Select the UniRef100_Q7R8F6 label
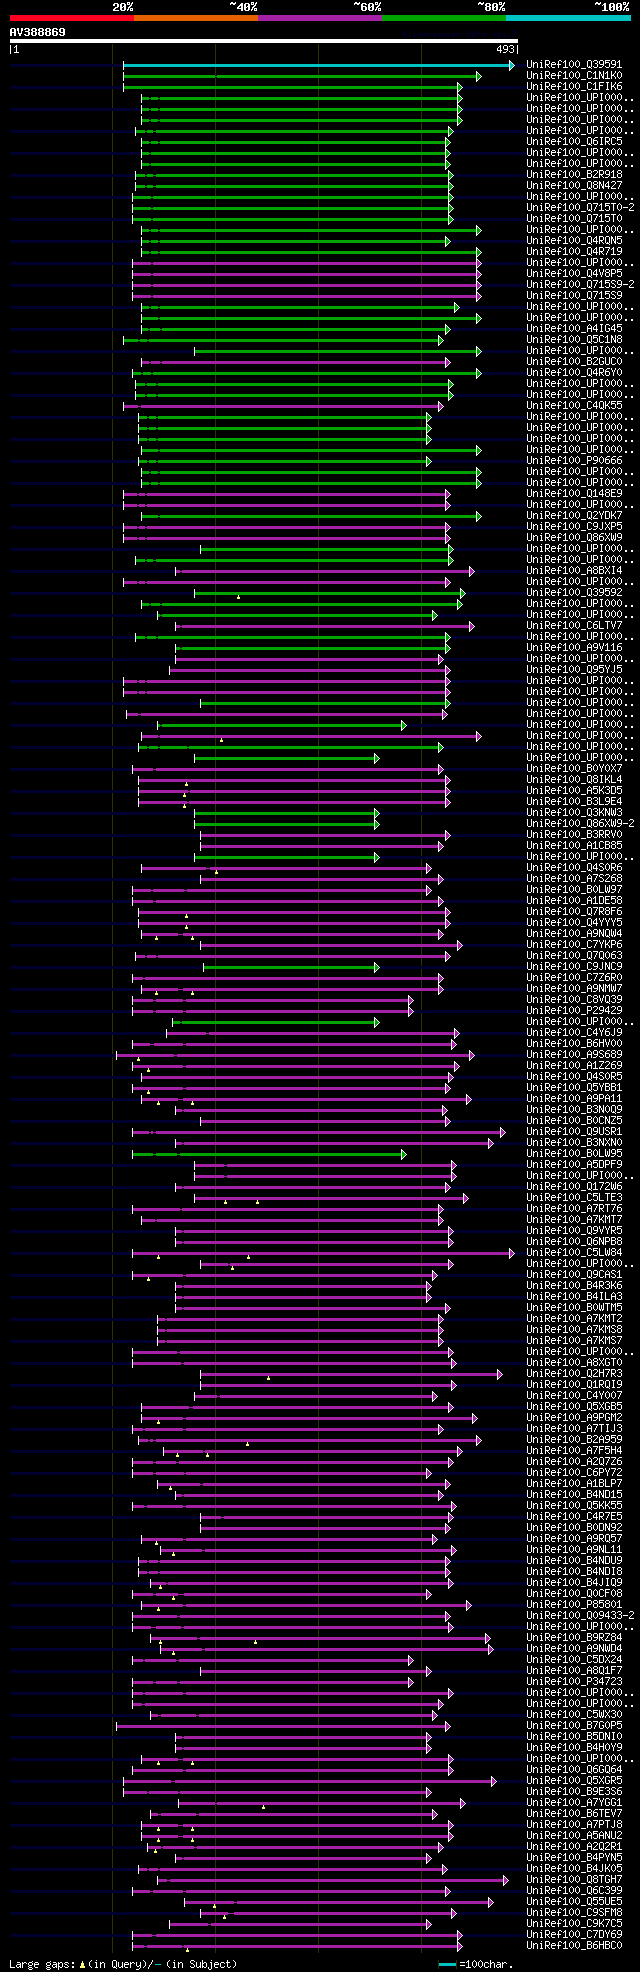The height and width of the screenshot is (1972, 640). [574, 912]
